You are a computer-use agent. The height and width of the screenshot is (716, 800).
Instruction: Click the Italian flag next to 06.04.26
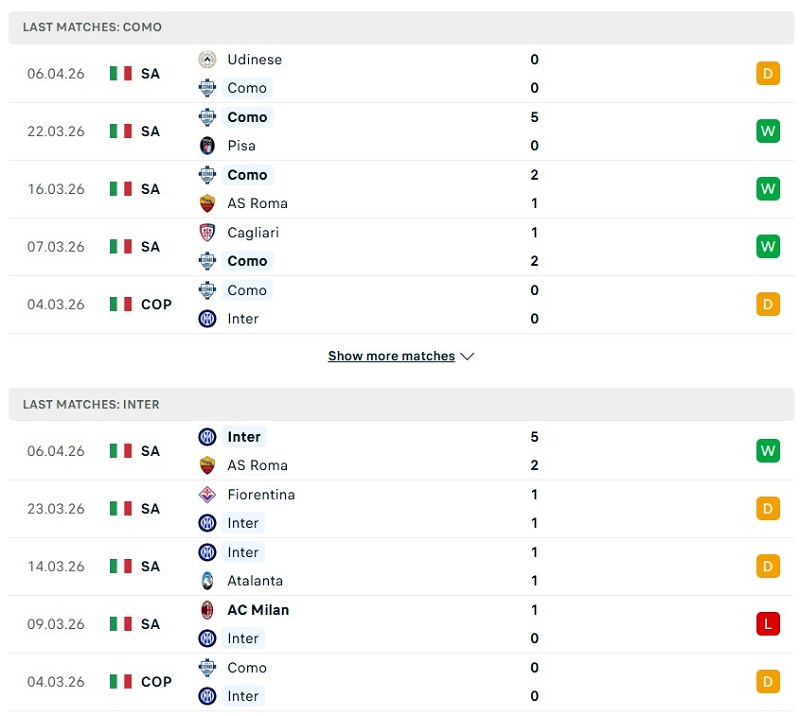(x=121, y=73)
